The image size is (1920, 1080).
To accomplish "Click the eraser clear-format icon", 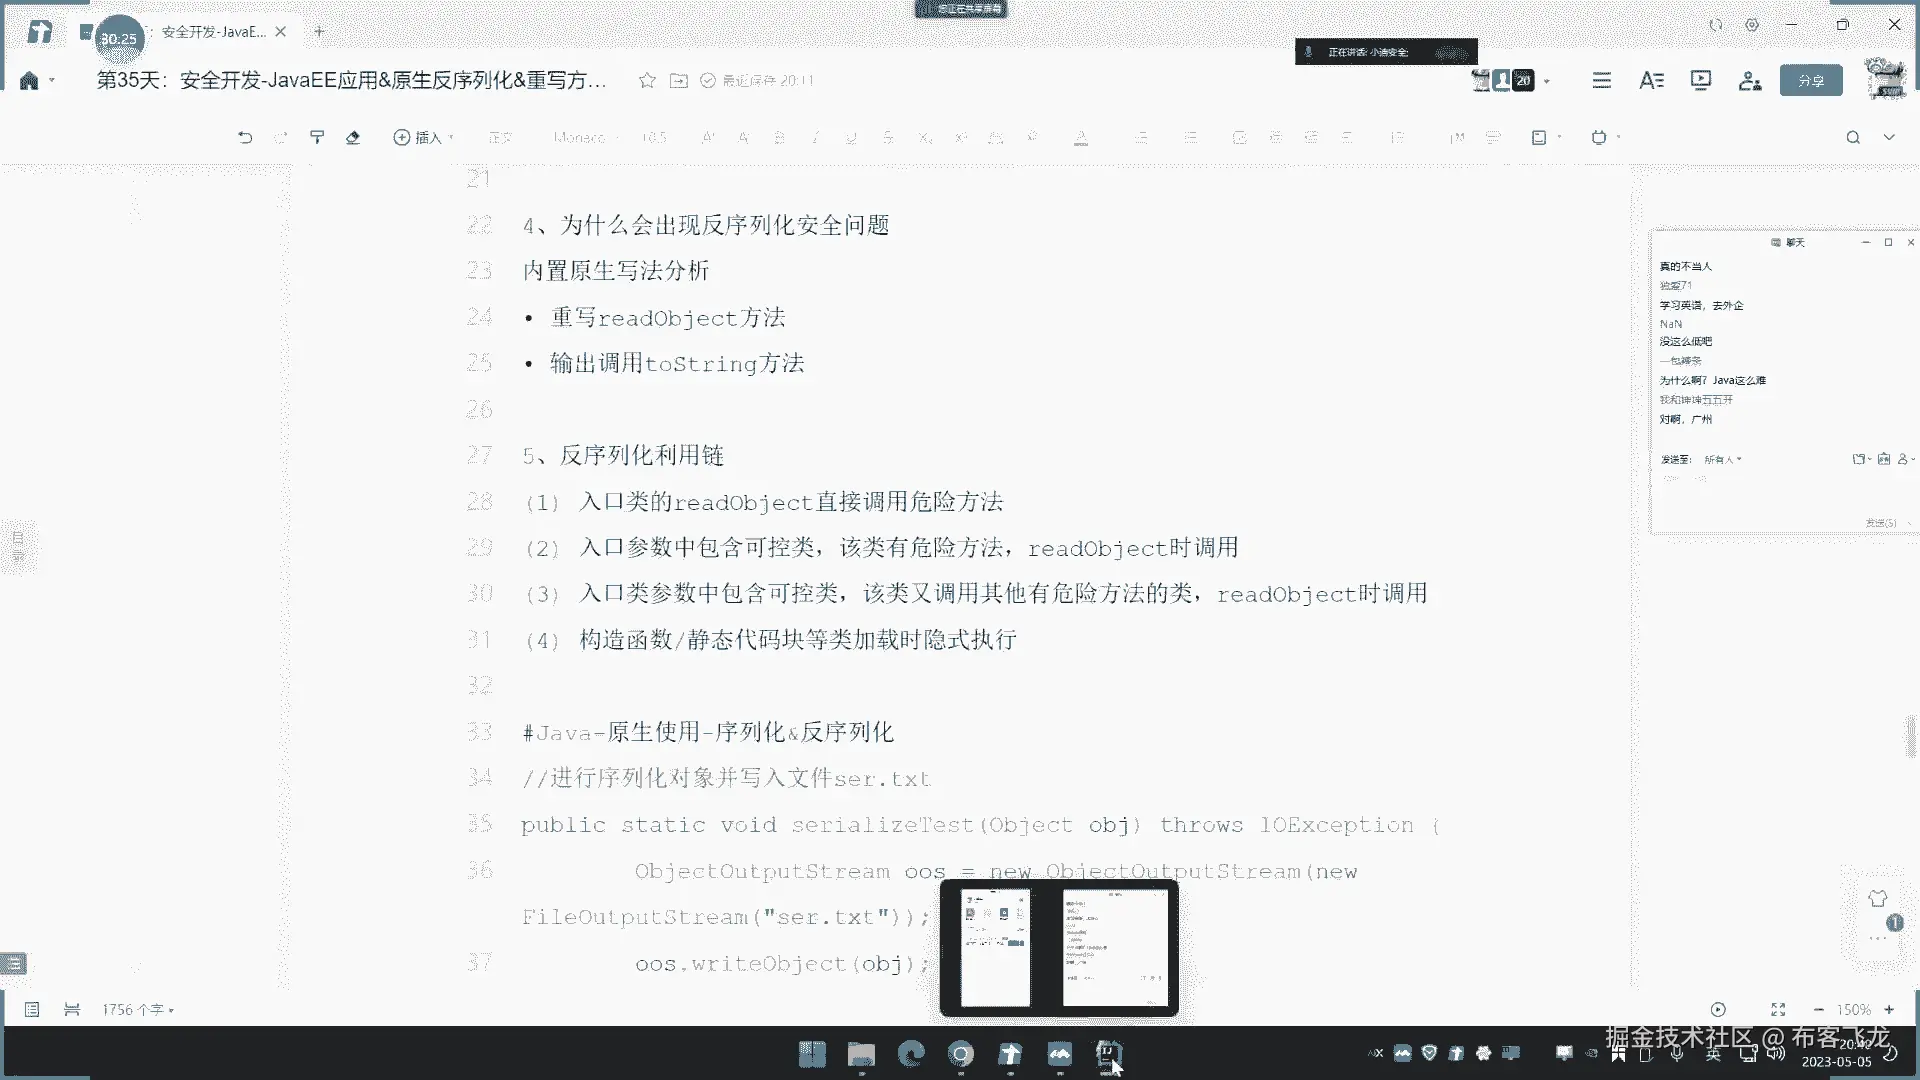I will tap(353, 137).
